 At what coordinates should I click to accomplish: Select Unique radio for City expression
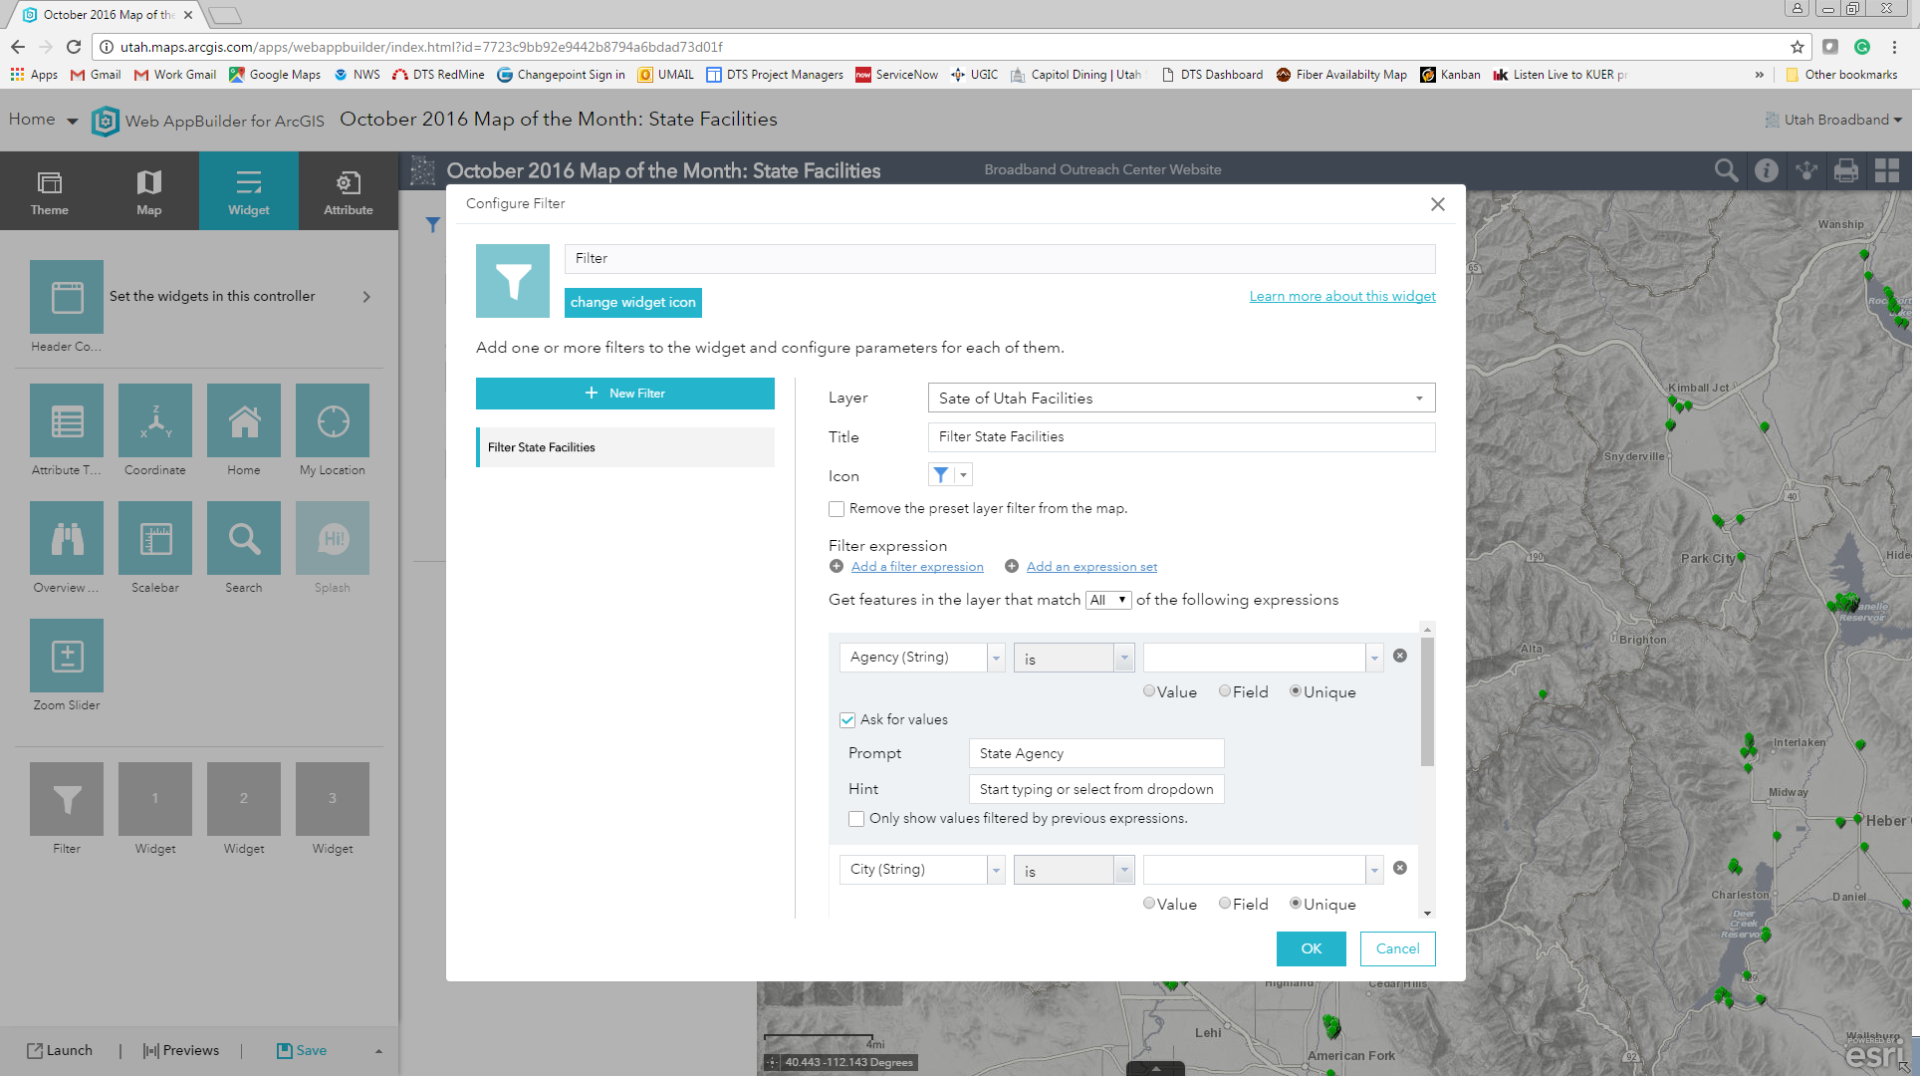click(1295, 903)
